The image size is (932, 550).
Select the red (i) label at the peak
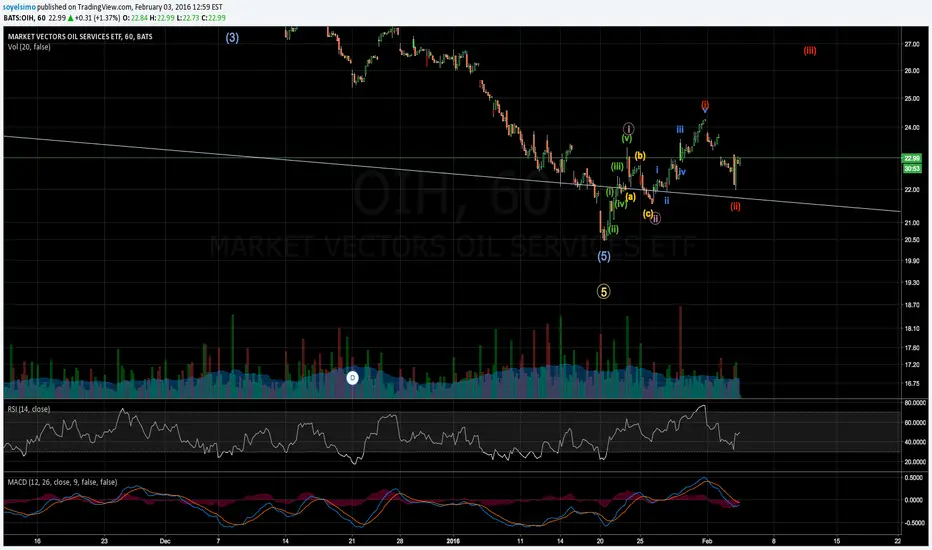tap(705, 105)
